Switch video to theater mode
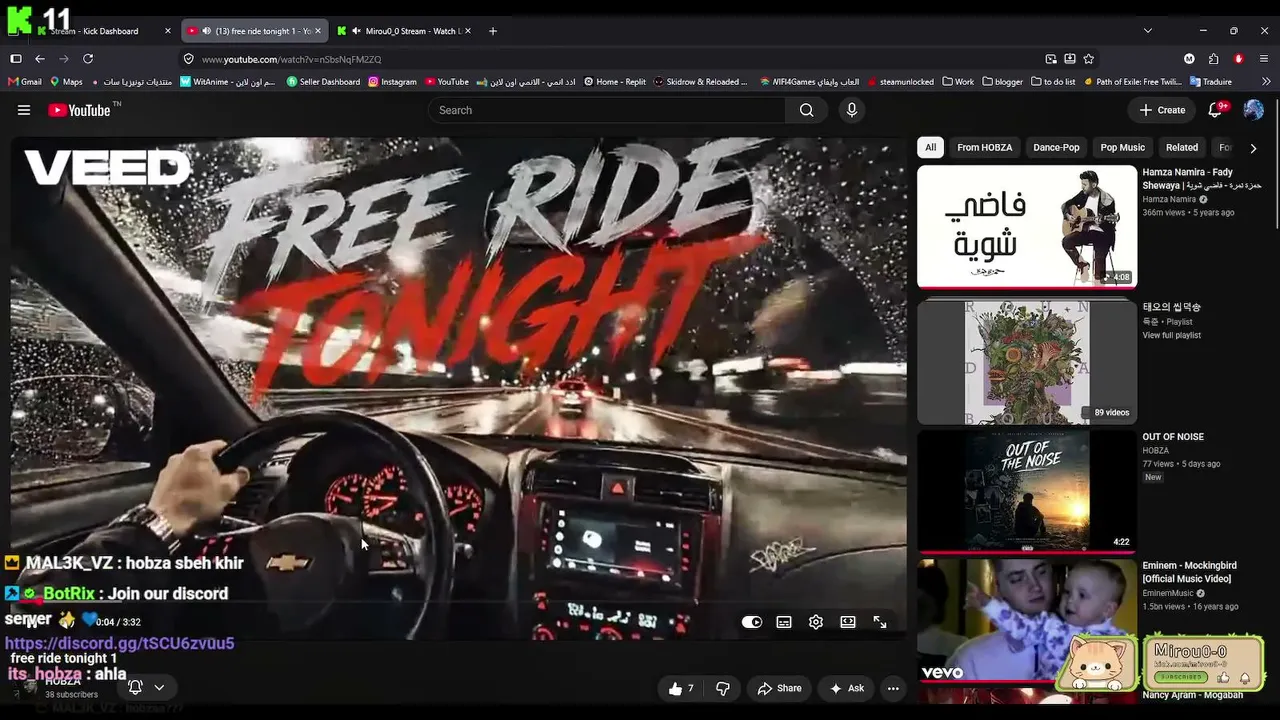The image size is (1280, 720). point(848,622)
